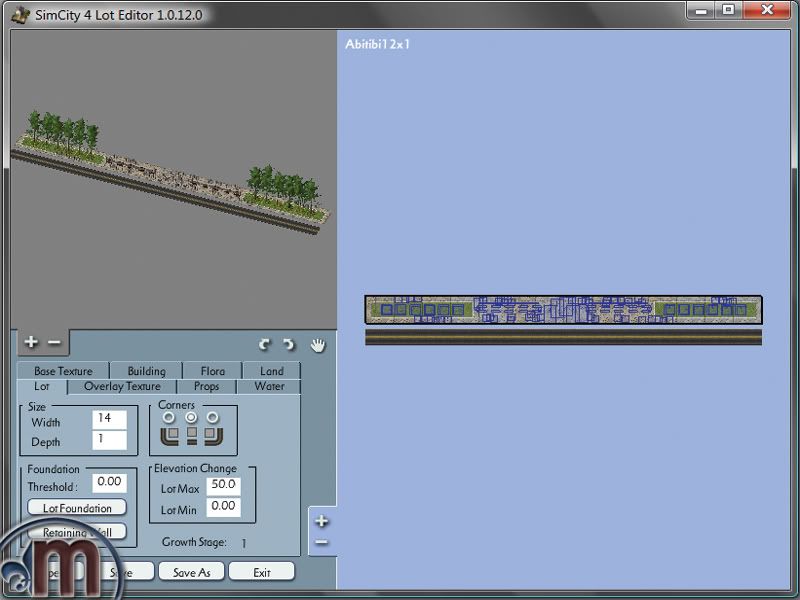Rotate the 3D preview clockwise
800x600 pixels.
tap(289, 345)
